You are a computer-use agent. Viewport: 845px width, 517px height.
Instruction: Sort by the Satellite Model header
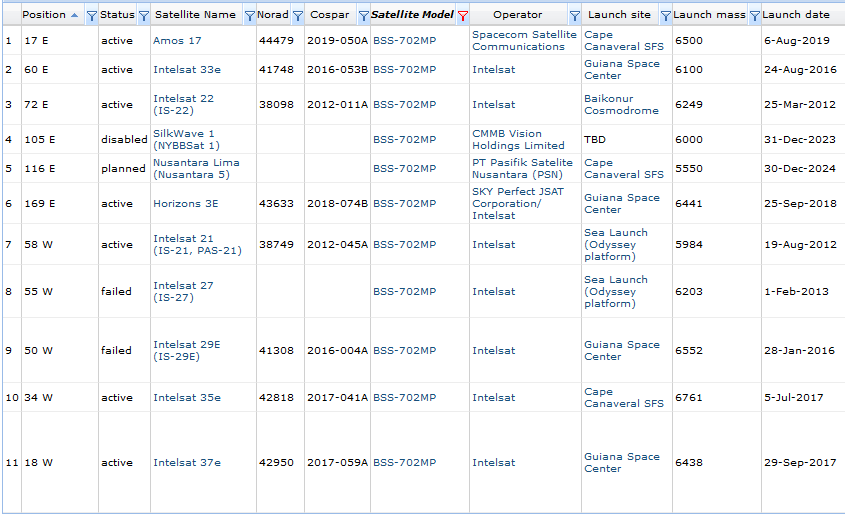[x=412, y=15]
